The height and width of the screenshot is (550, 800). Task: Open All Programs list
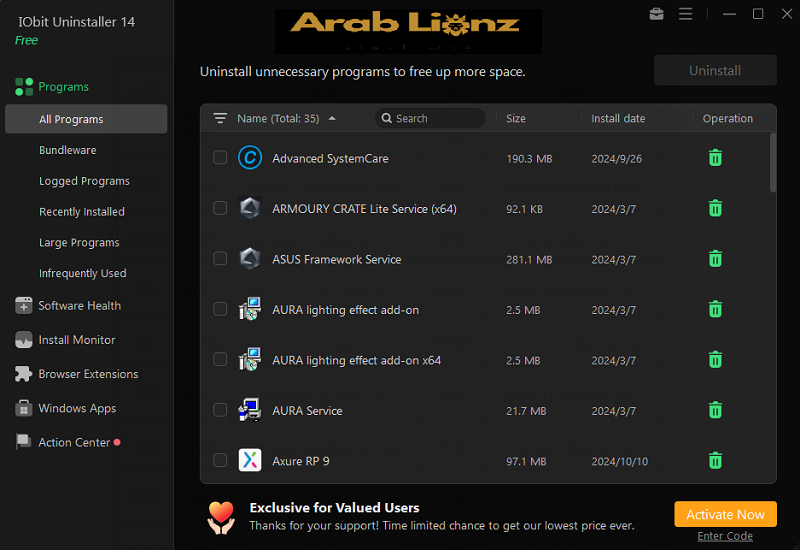[86, 119]
